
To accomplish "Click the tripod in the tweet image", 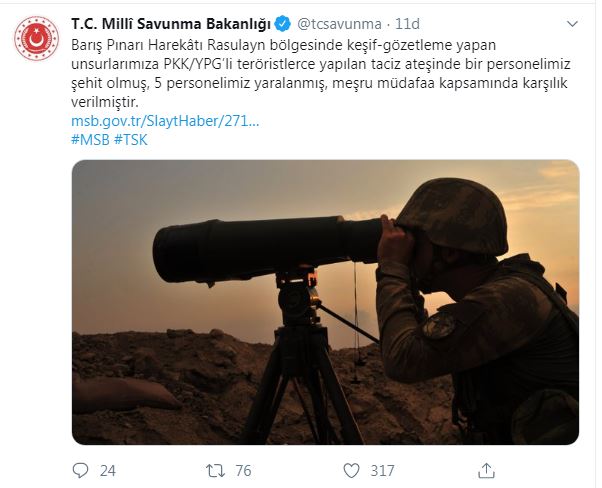I will (x=301, y=357).
